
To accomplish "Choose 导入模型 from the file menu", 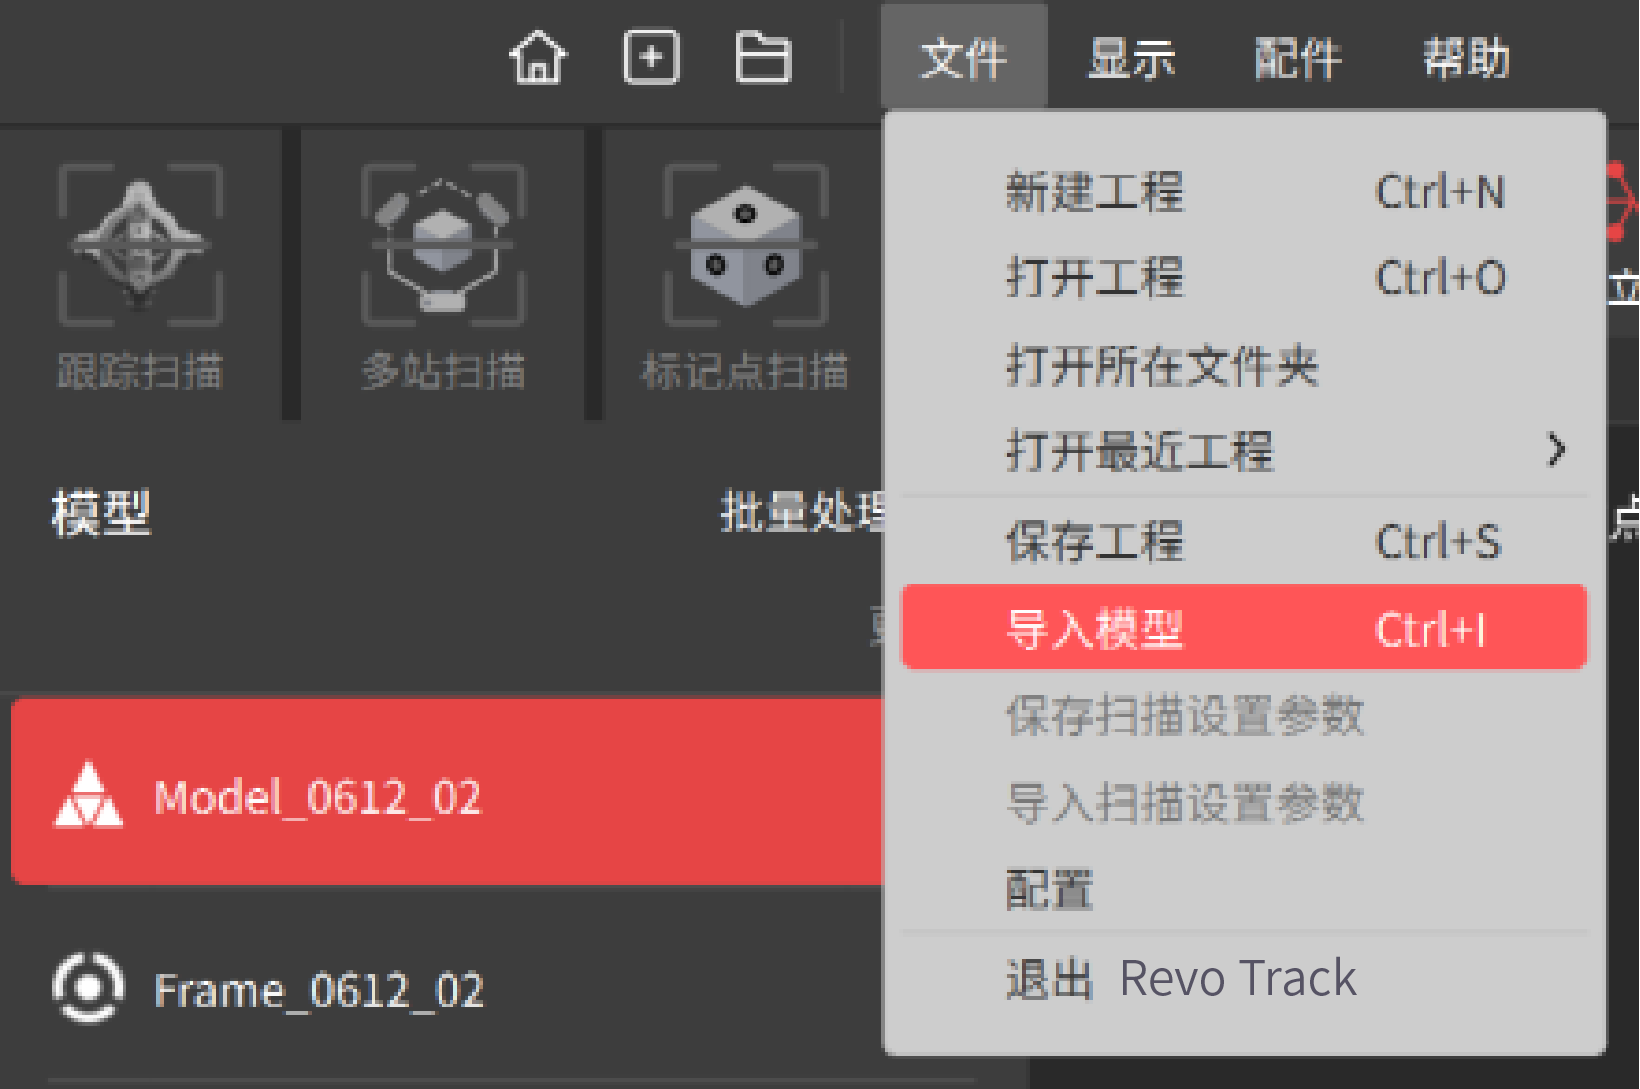I will click(x=1245, y=628).
